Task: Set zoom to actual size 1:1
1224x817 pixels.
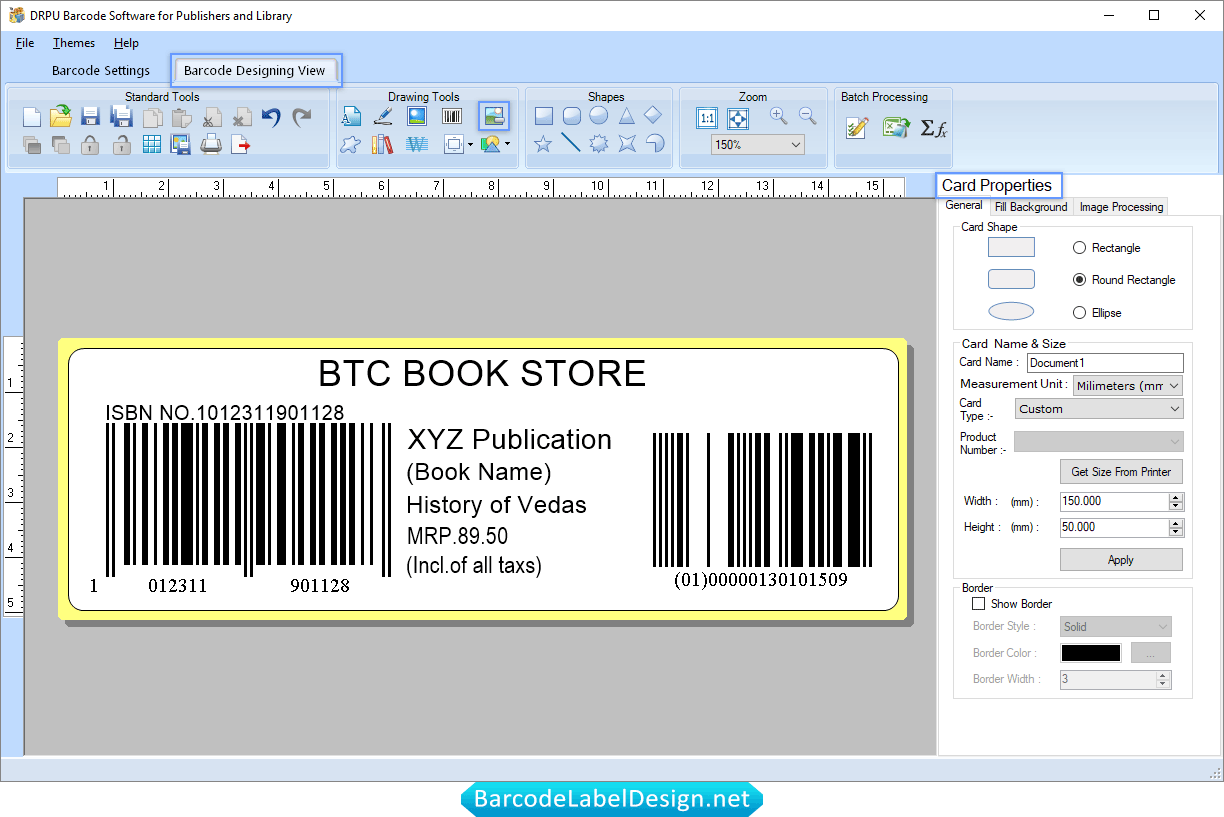Action: [x=707, y=118]
